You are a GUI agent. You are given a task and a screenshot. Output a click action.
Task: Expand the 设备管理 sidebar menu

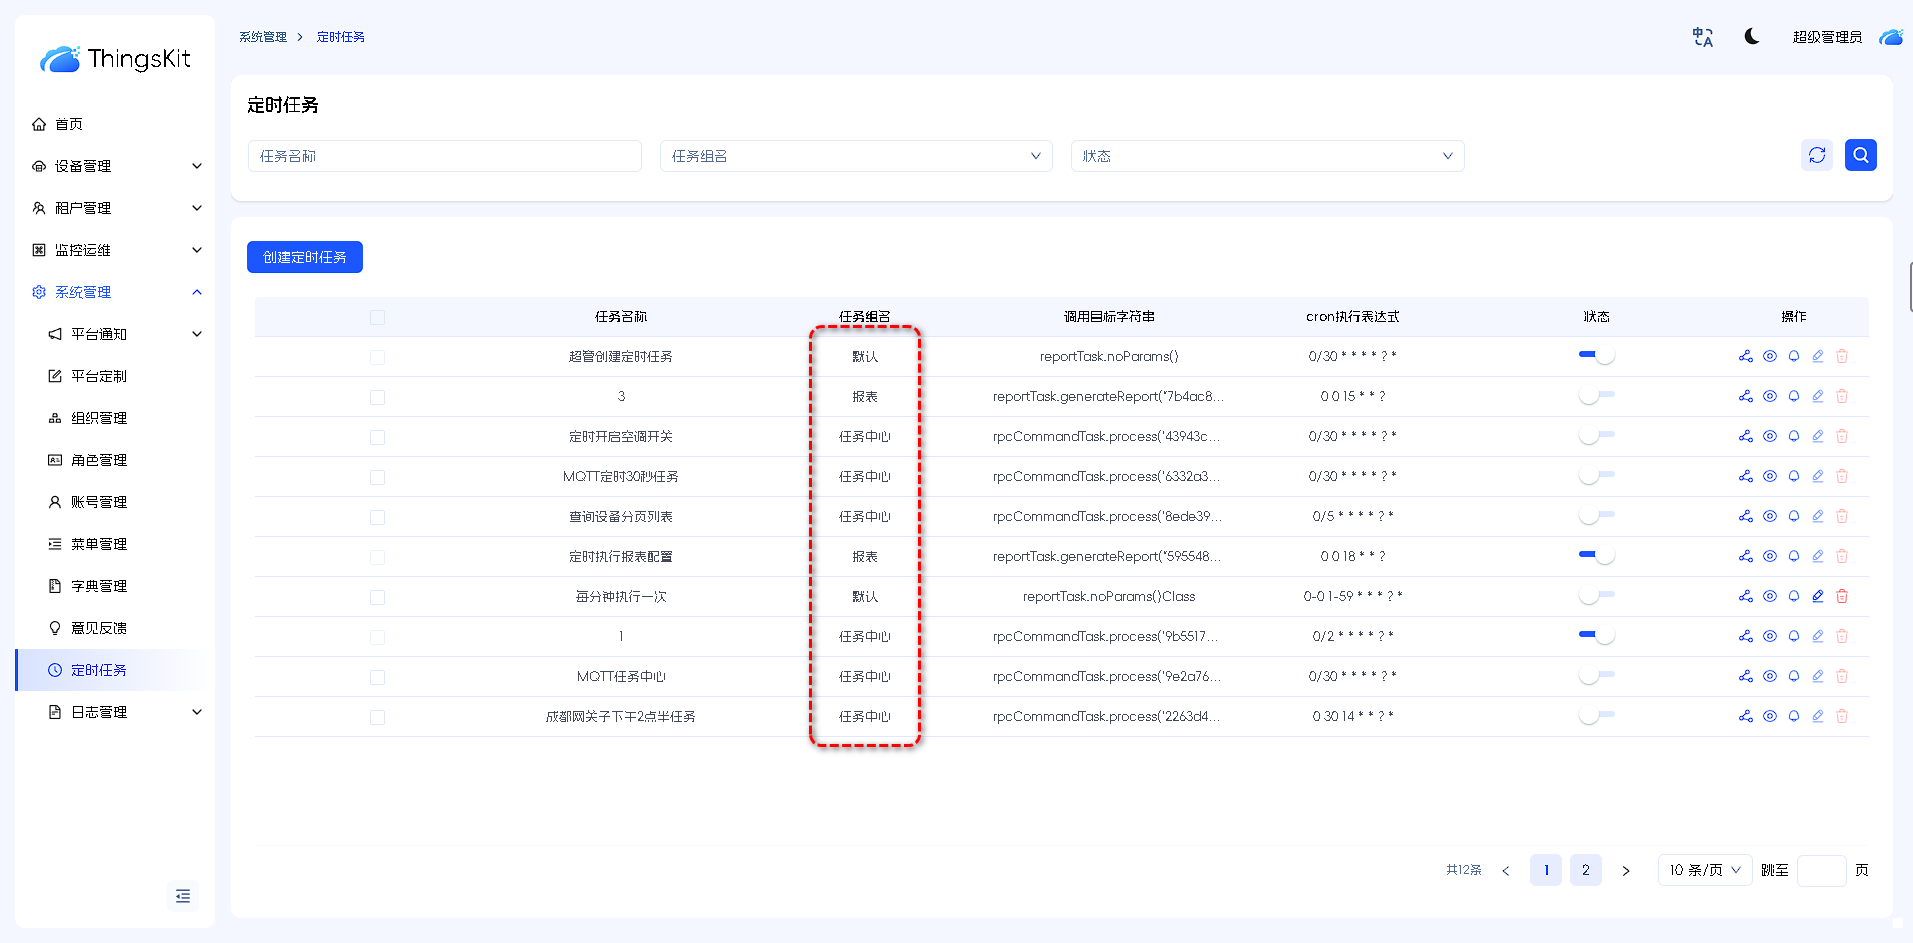point(115,166)
